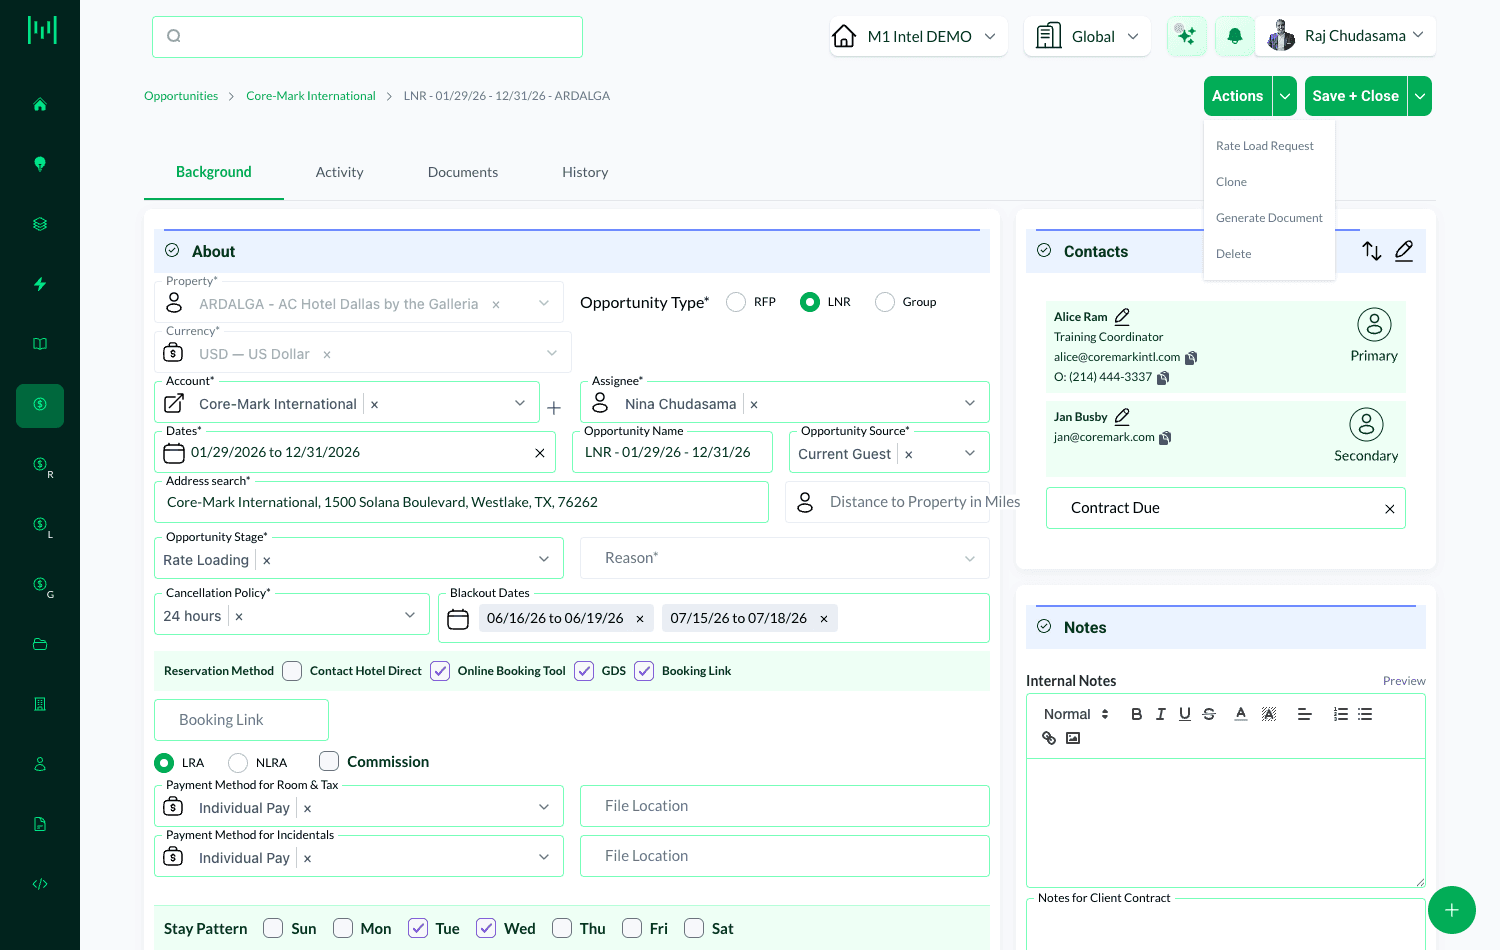
Task: Uncheck Tue in the Stay Pattern
Action: point(418,928)
